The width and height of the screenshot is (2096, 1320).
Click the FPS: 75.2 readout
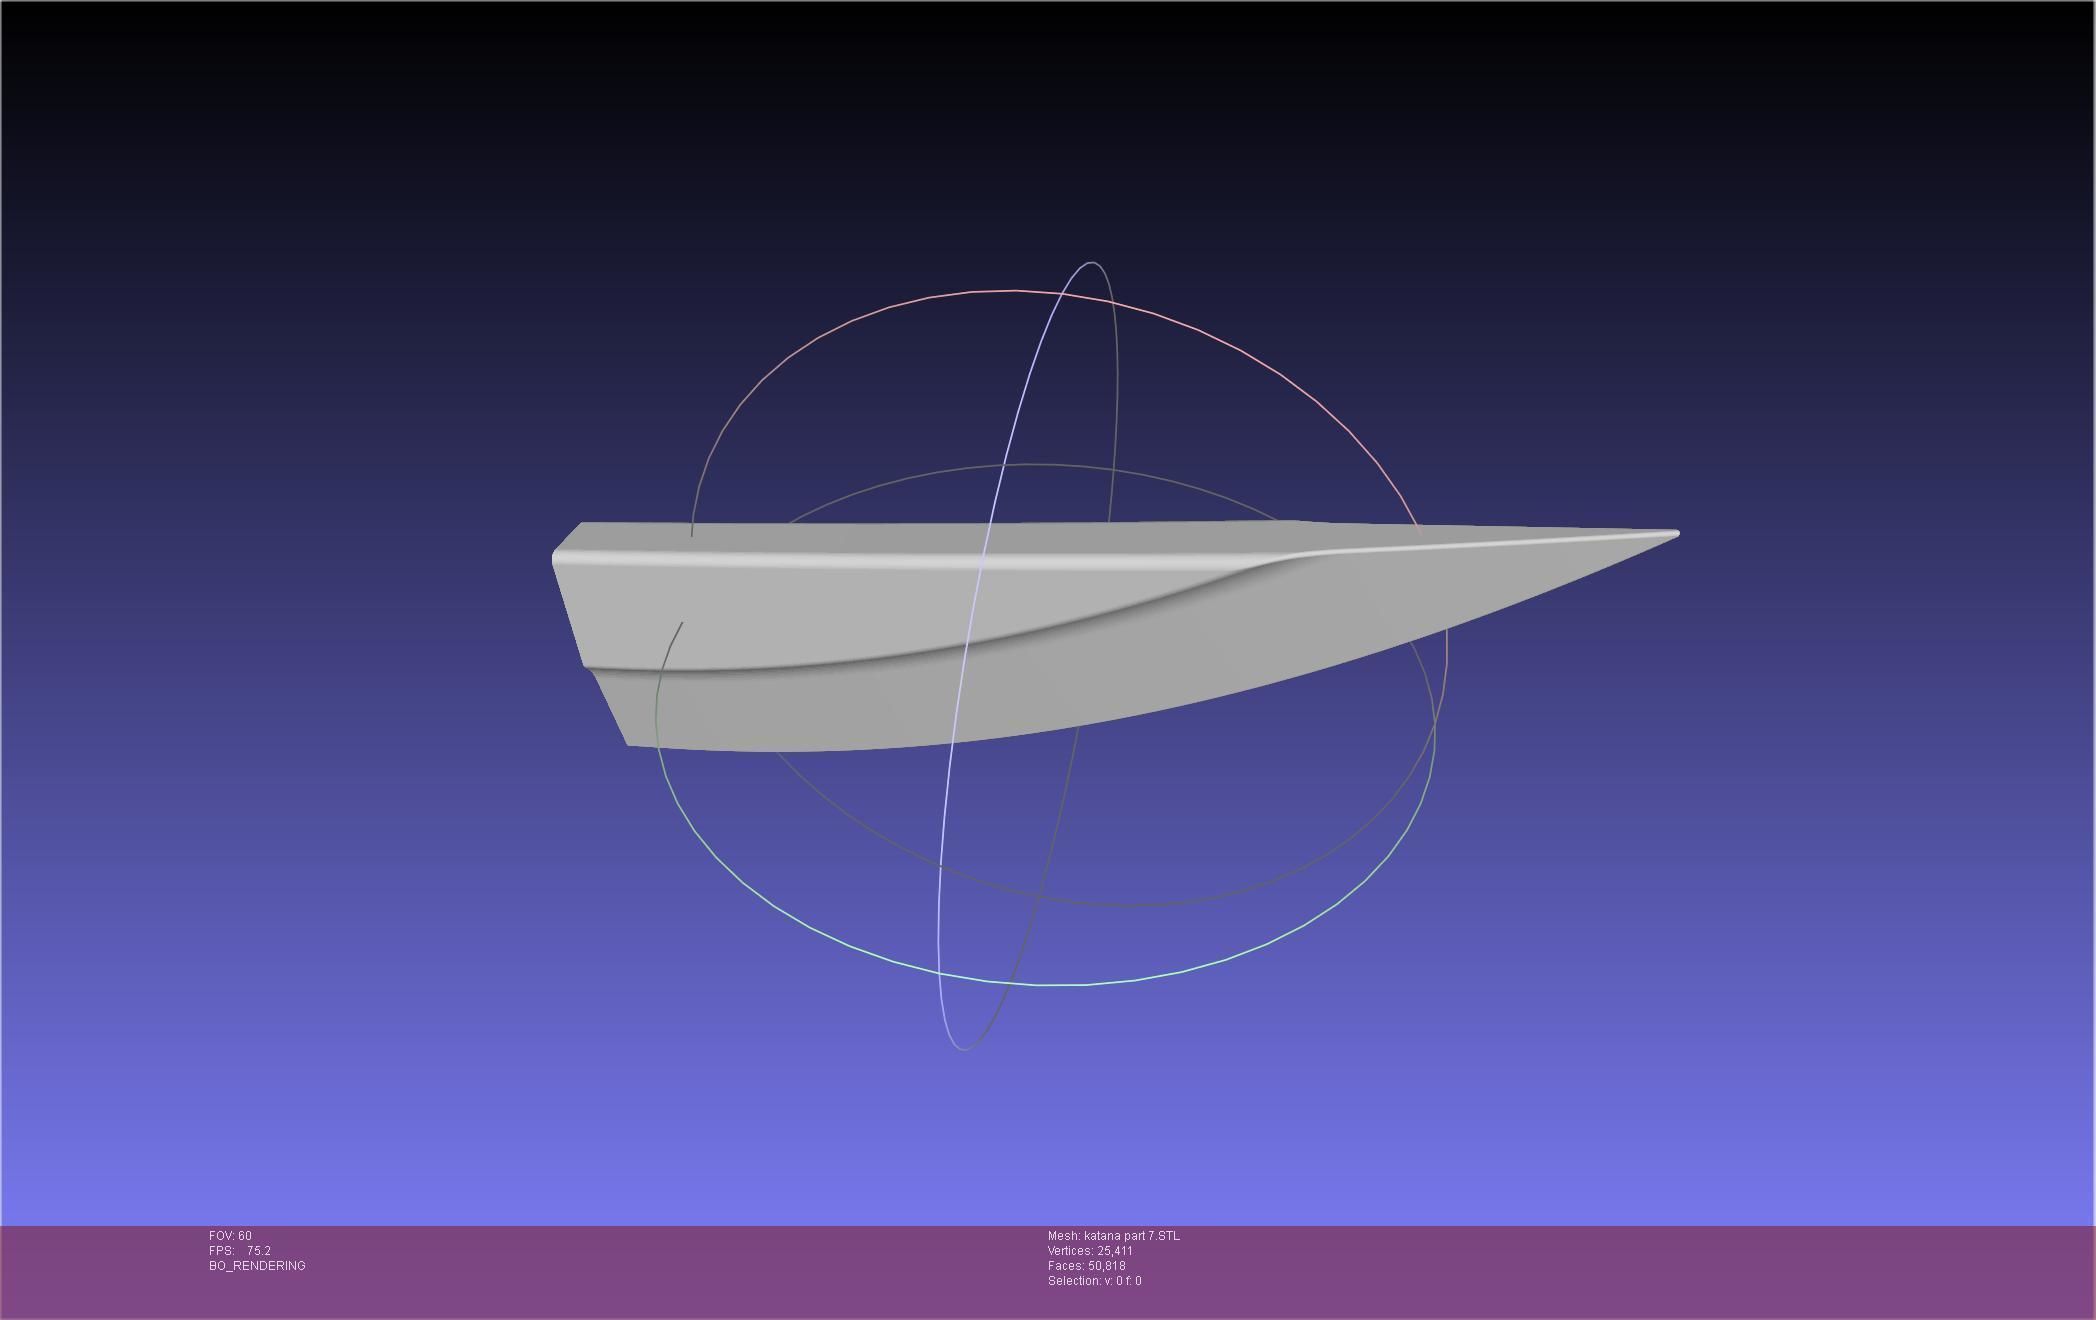click(x=240, y=1251)
